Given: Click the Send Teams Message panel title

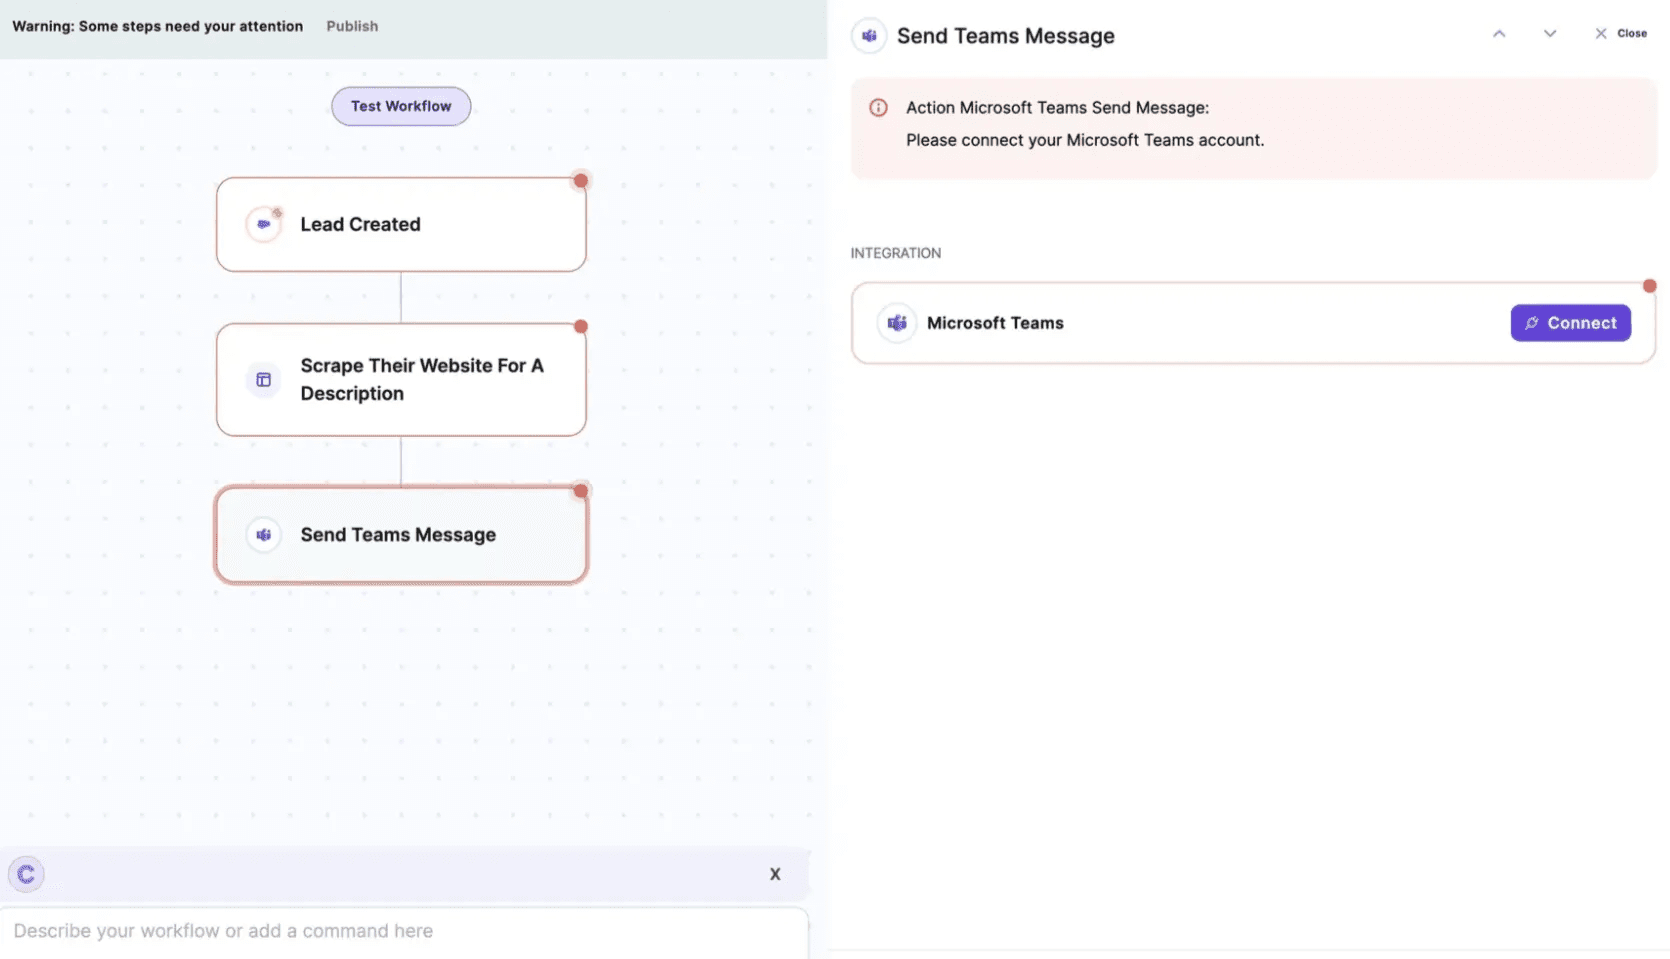Looking at the screenshot, I should 1005,36.
